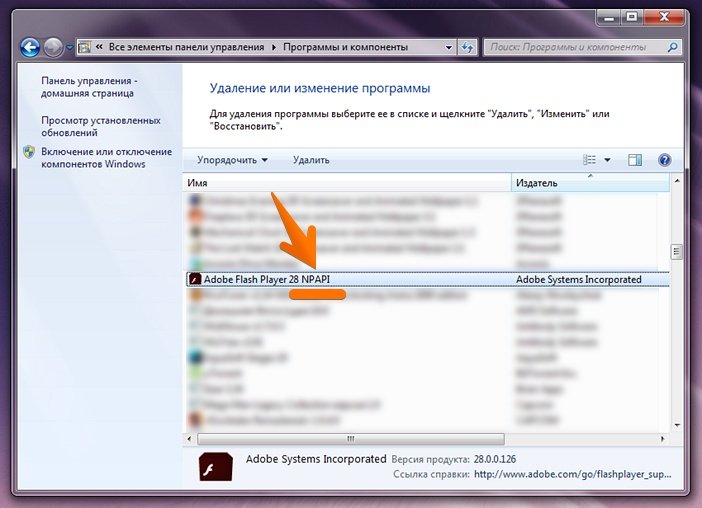Sort by the 'Издатель' column header

591,183
